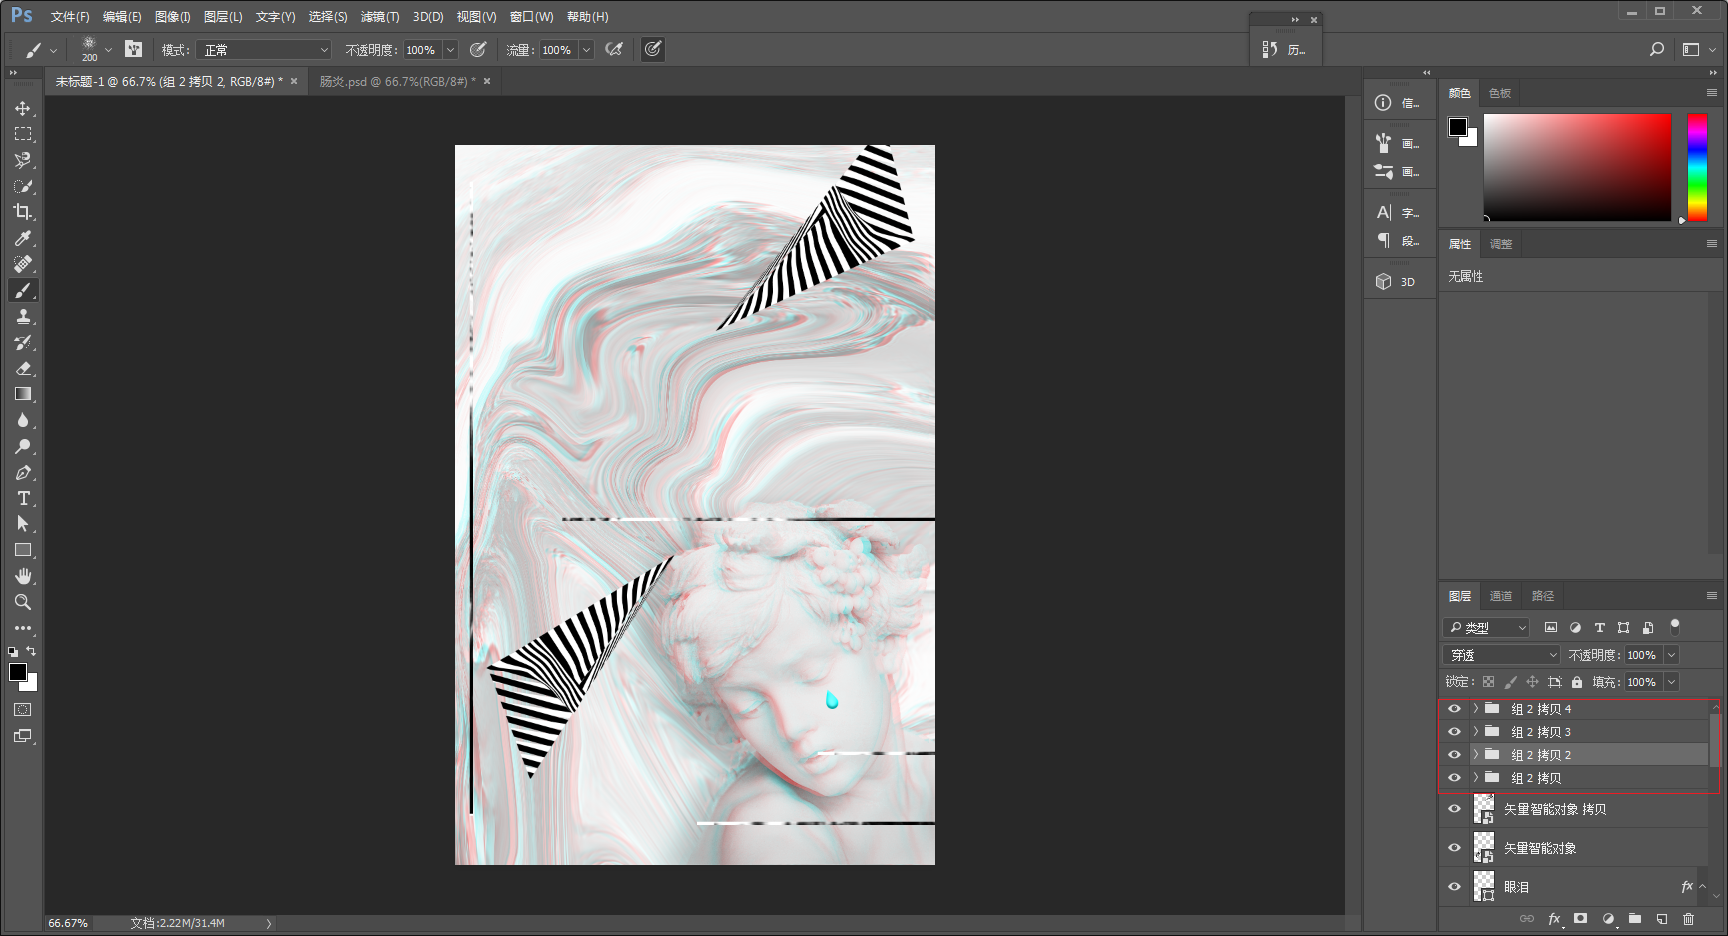
Task: Select the History Brush tool
Action: tap(23, 342)
